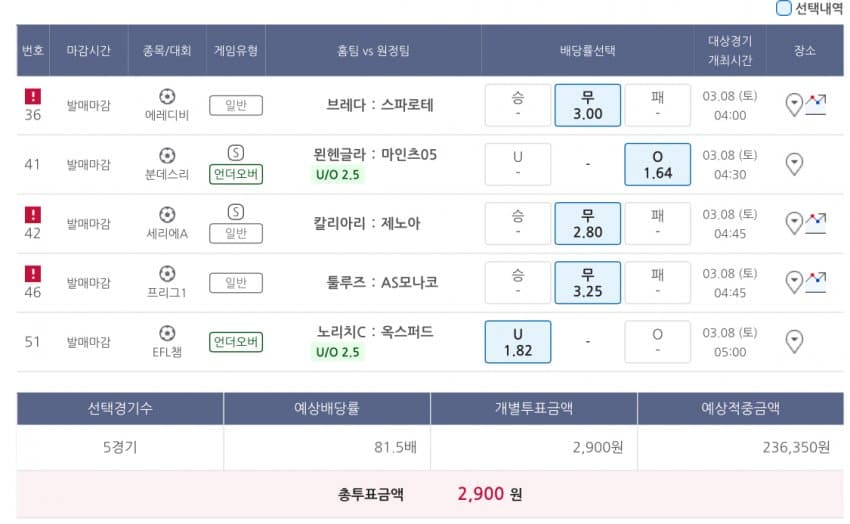
Task: Click location pin icon for match 51
Action: coord(794,341)
